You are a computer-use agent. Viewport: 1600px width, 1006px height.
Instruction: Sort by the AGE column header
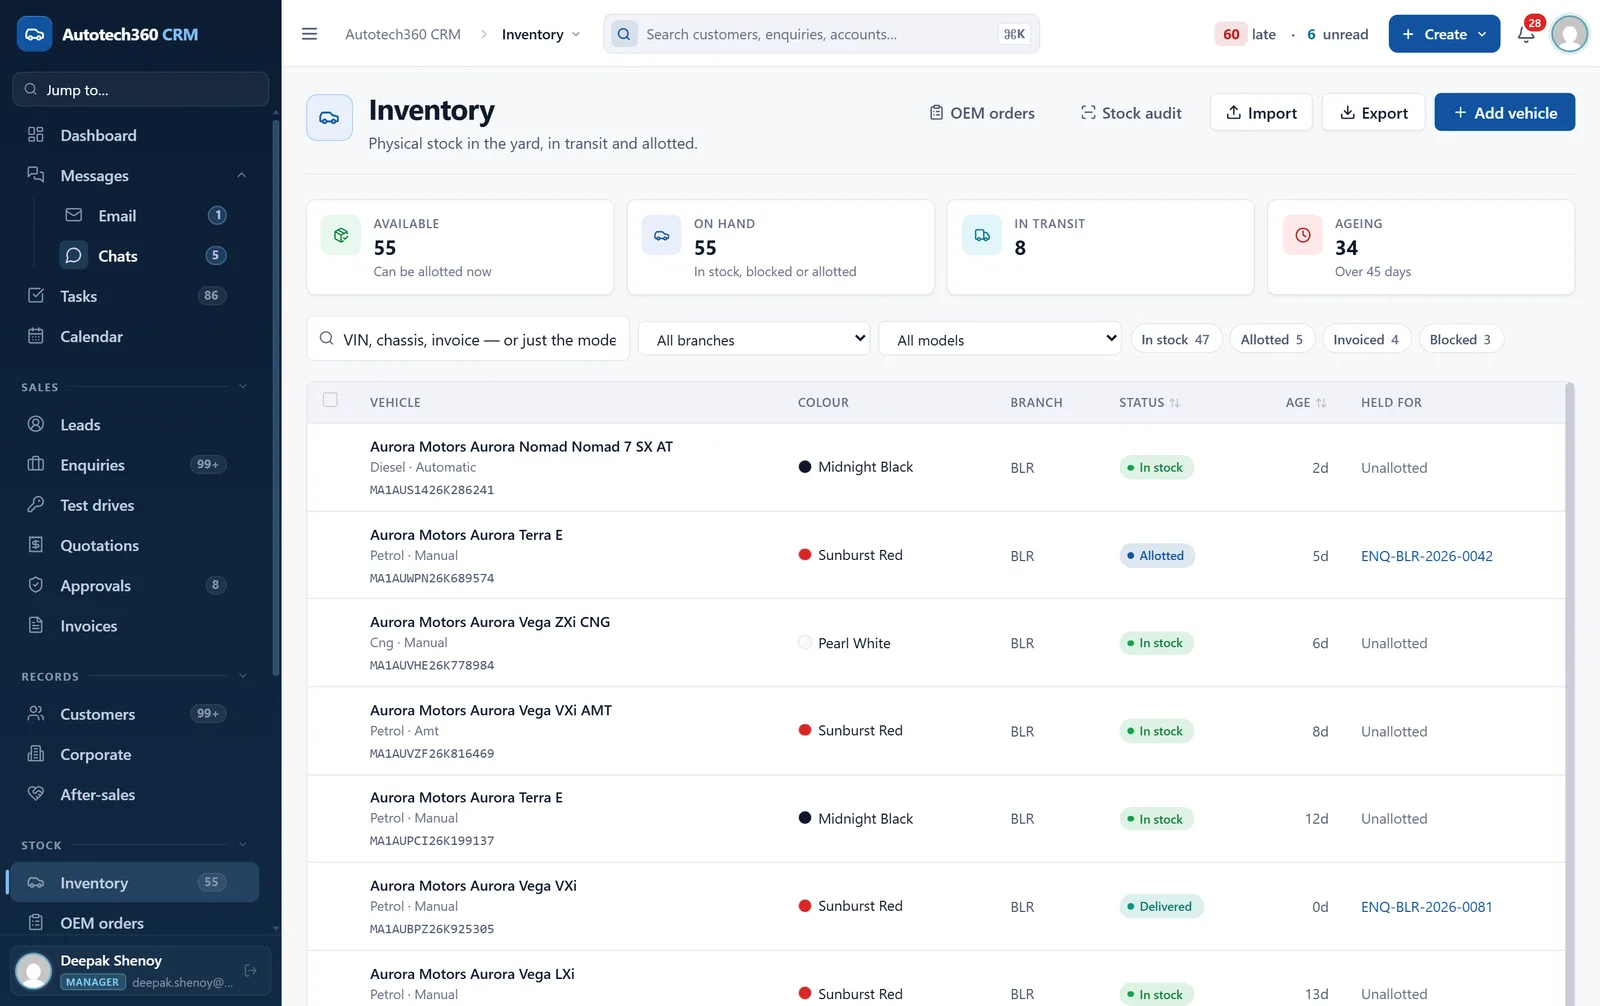(x=1306, y=403)
